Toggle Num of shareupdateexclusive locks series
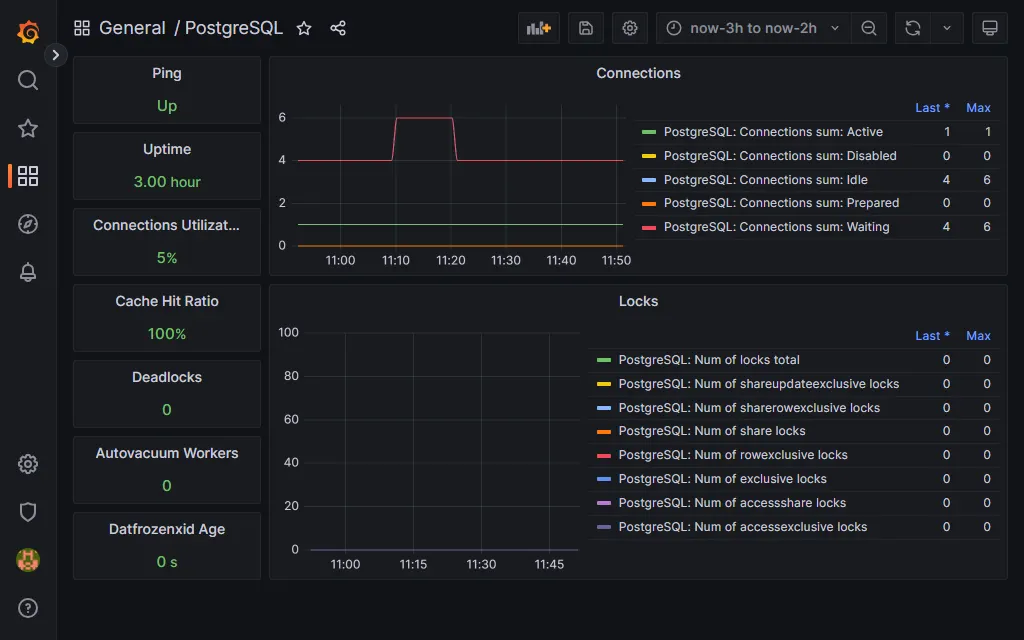The image size is (1024, 640). tap(758, 384)
